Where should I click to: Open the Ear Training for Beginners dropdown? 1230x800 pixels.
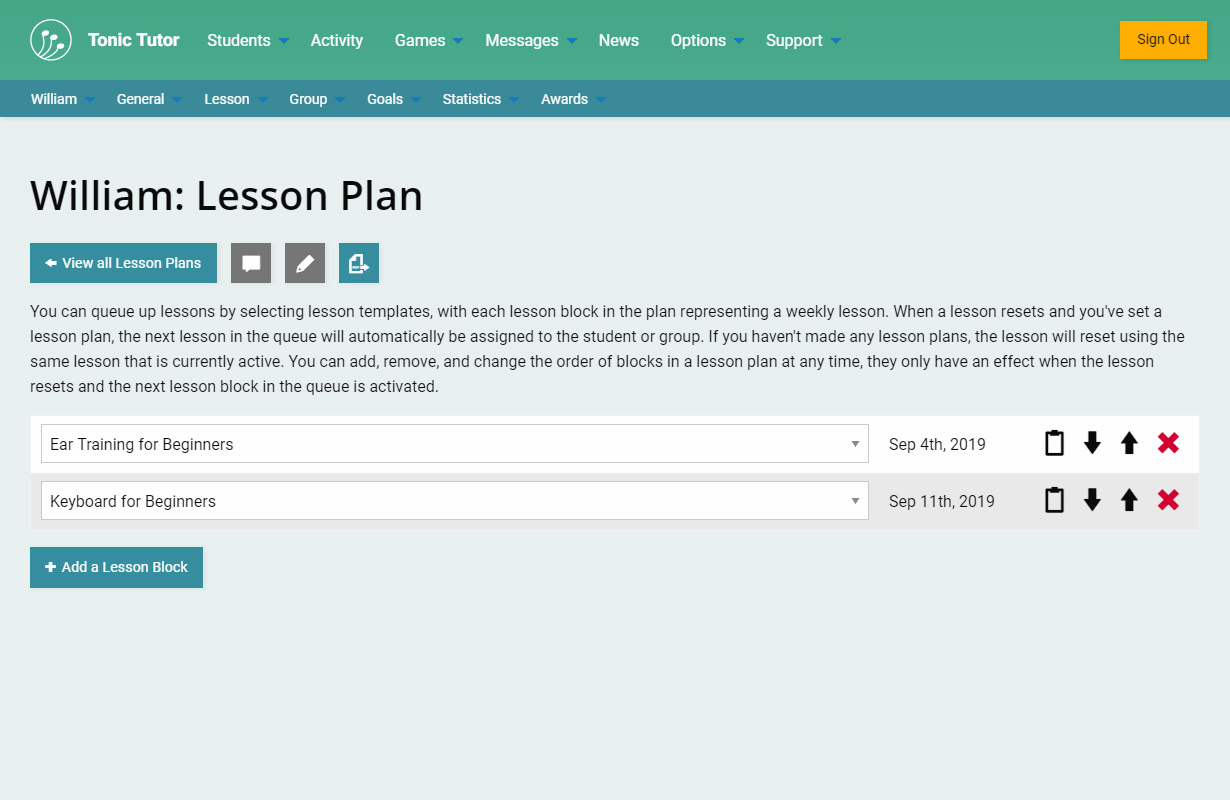tap(454, 444)
